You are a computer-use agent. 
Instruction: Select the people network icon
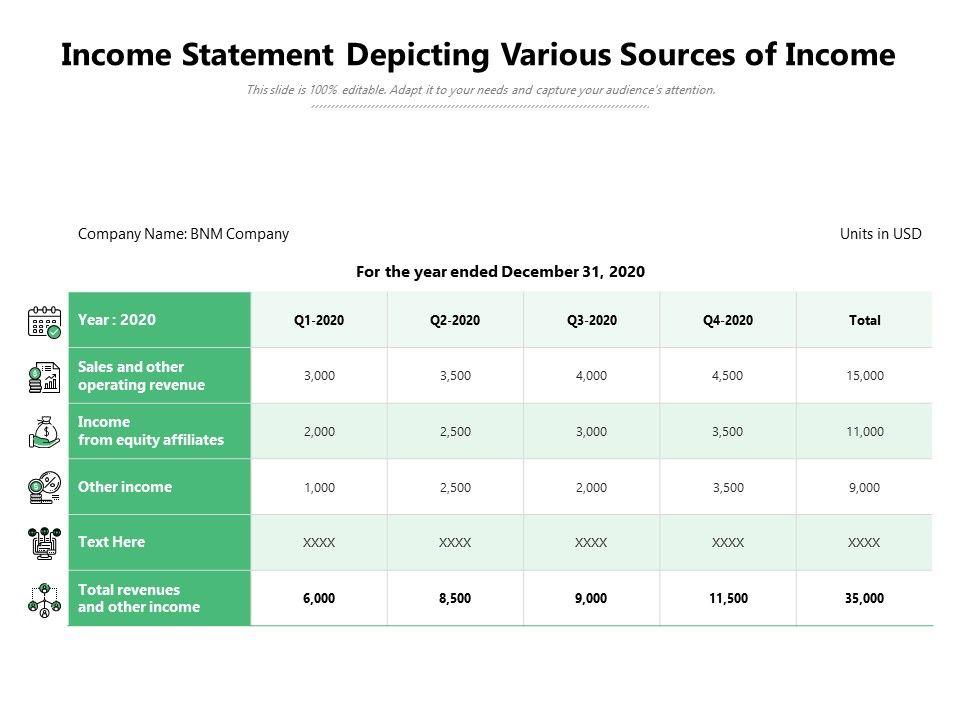45,599
